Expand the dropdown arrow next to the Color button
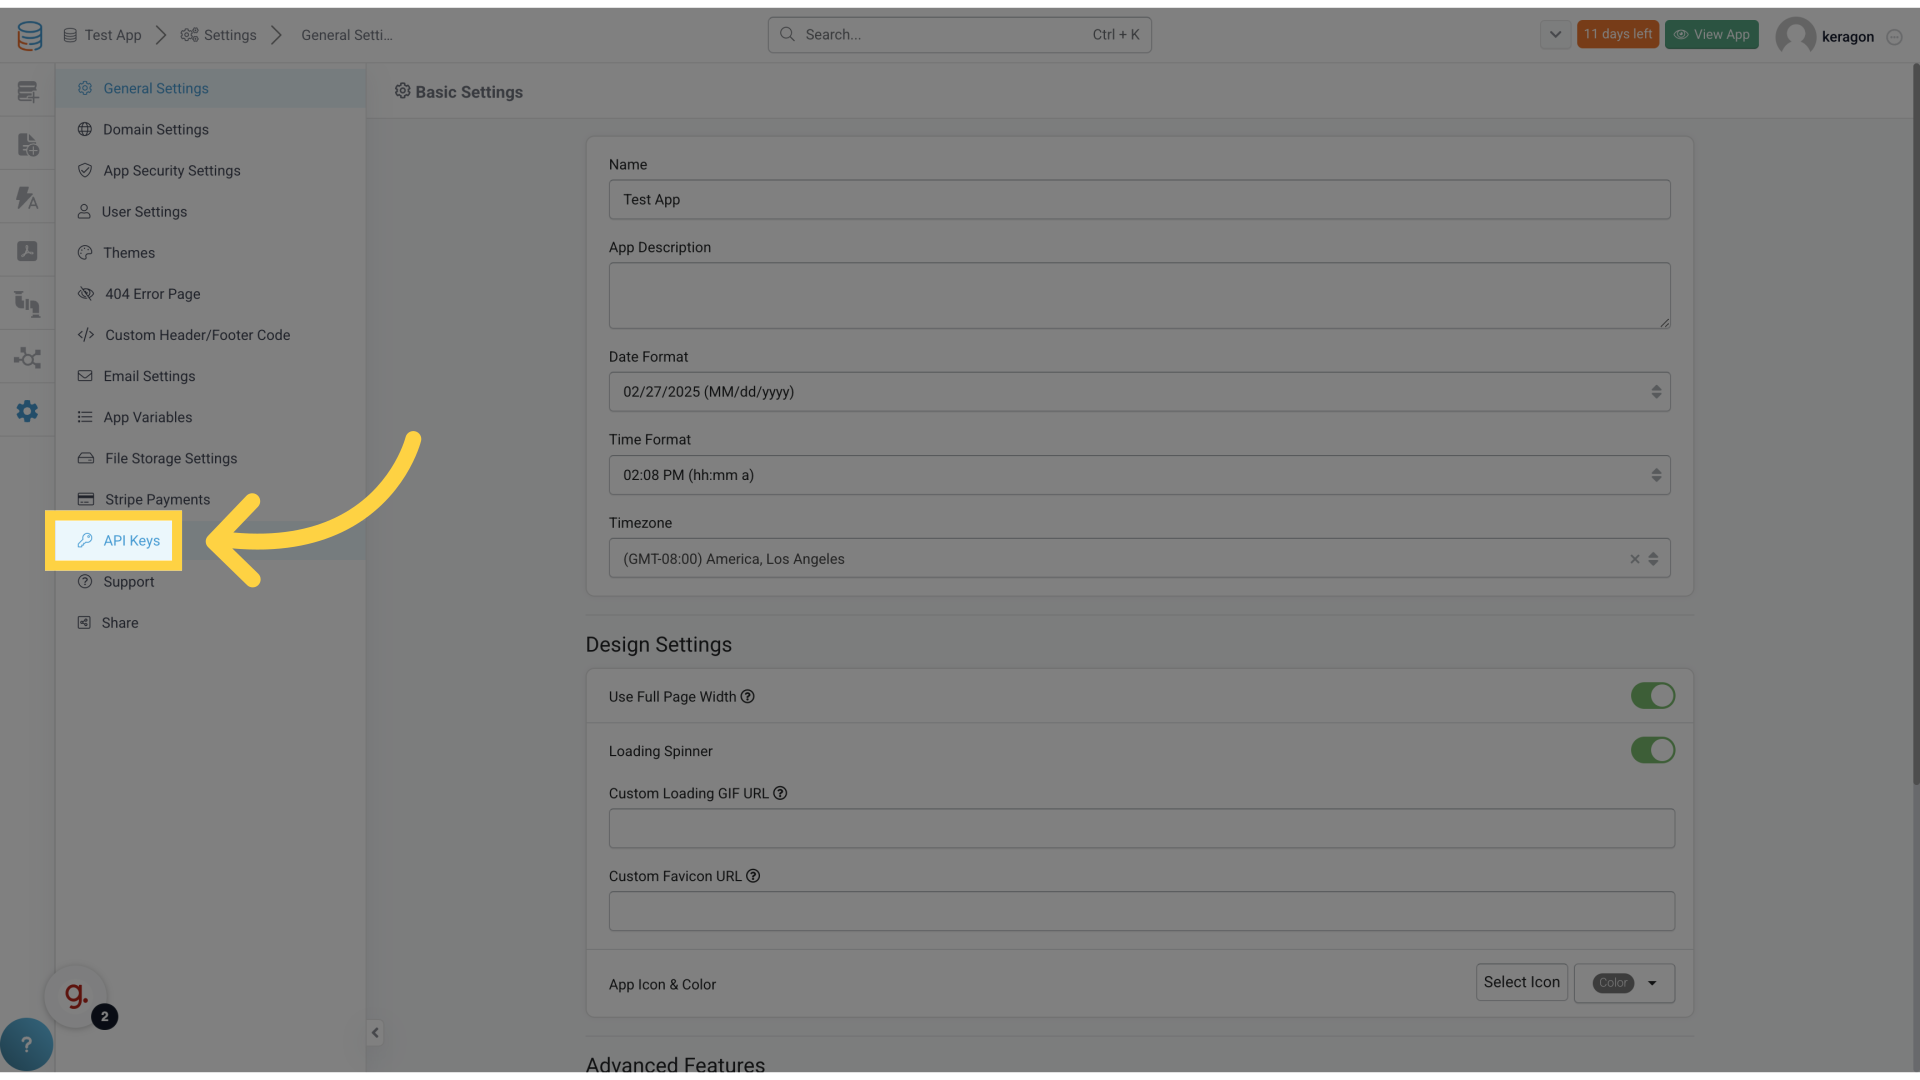Screen dimensions: 1920x1080 point(1655,983)
